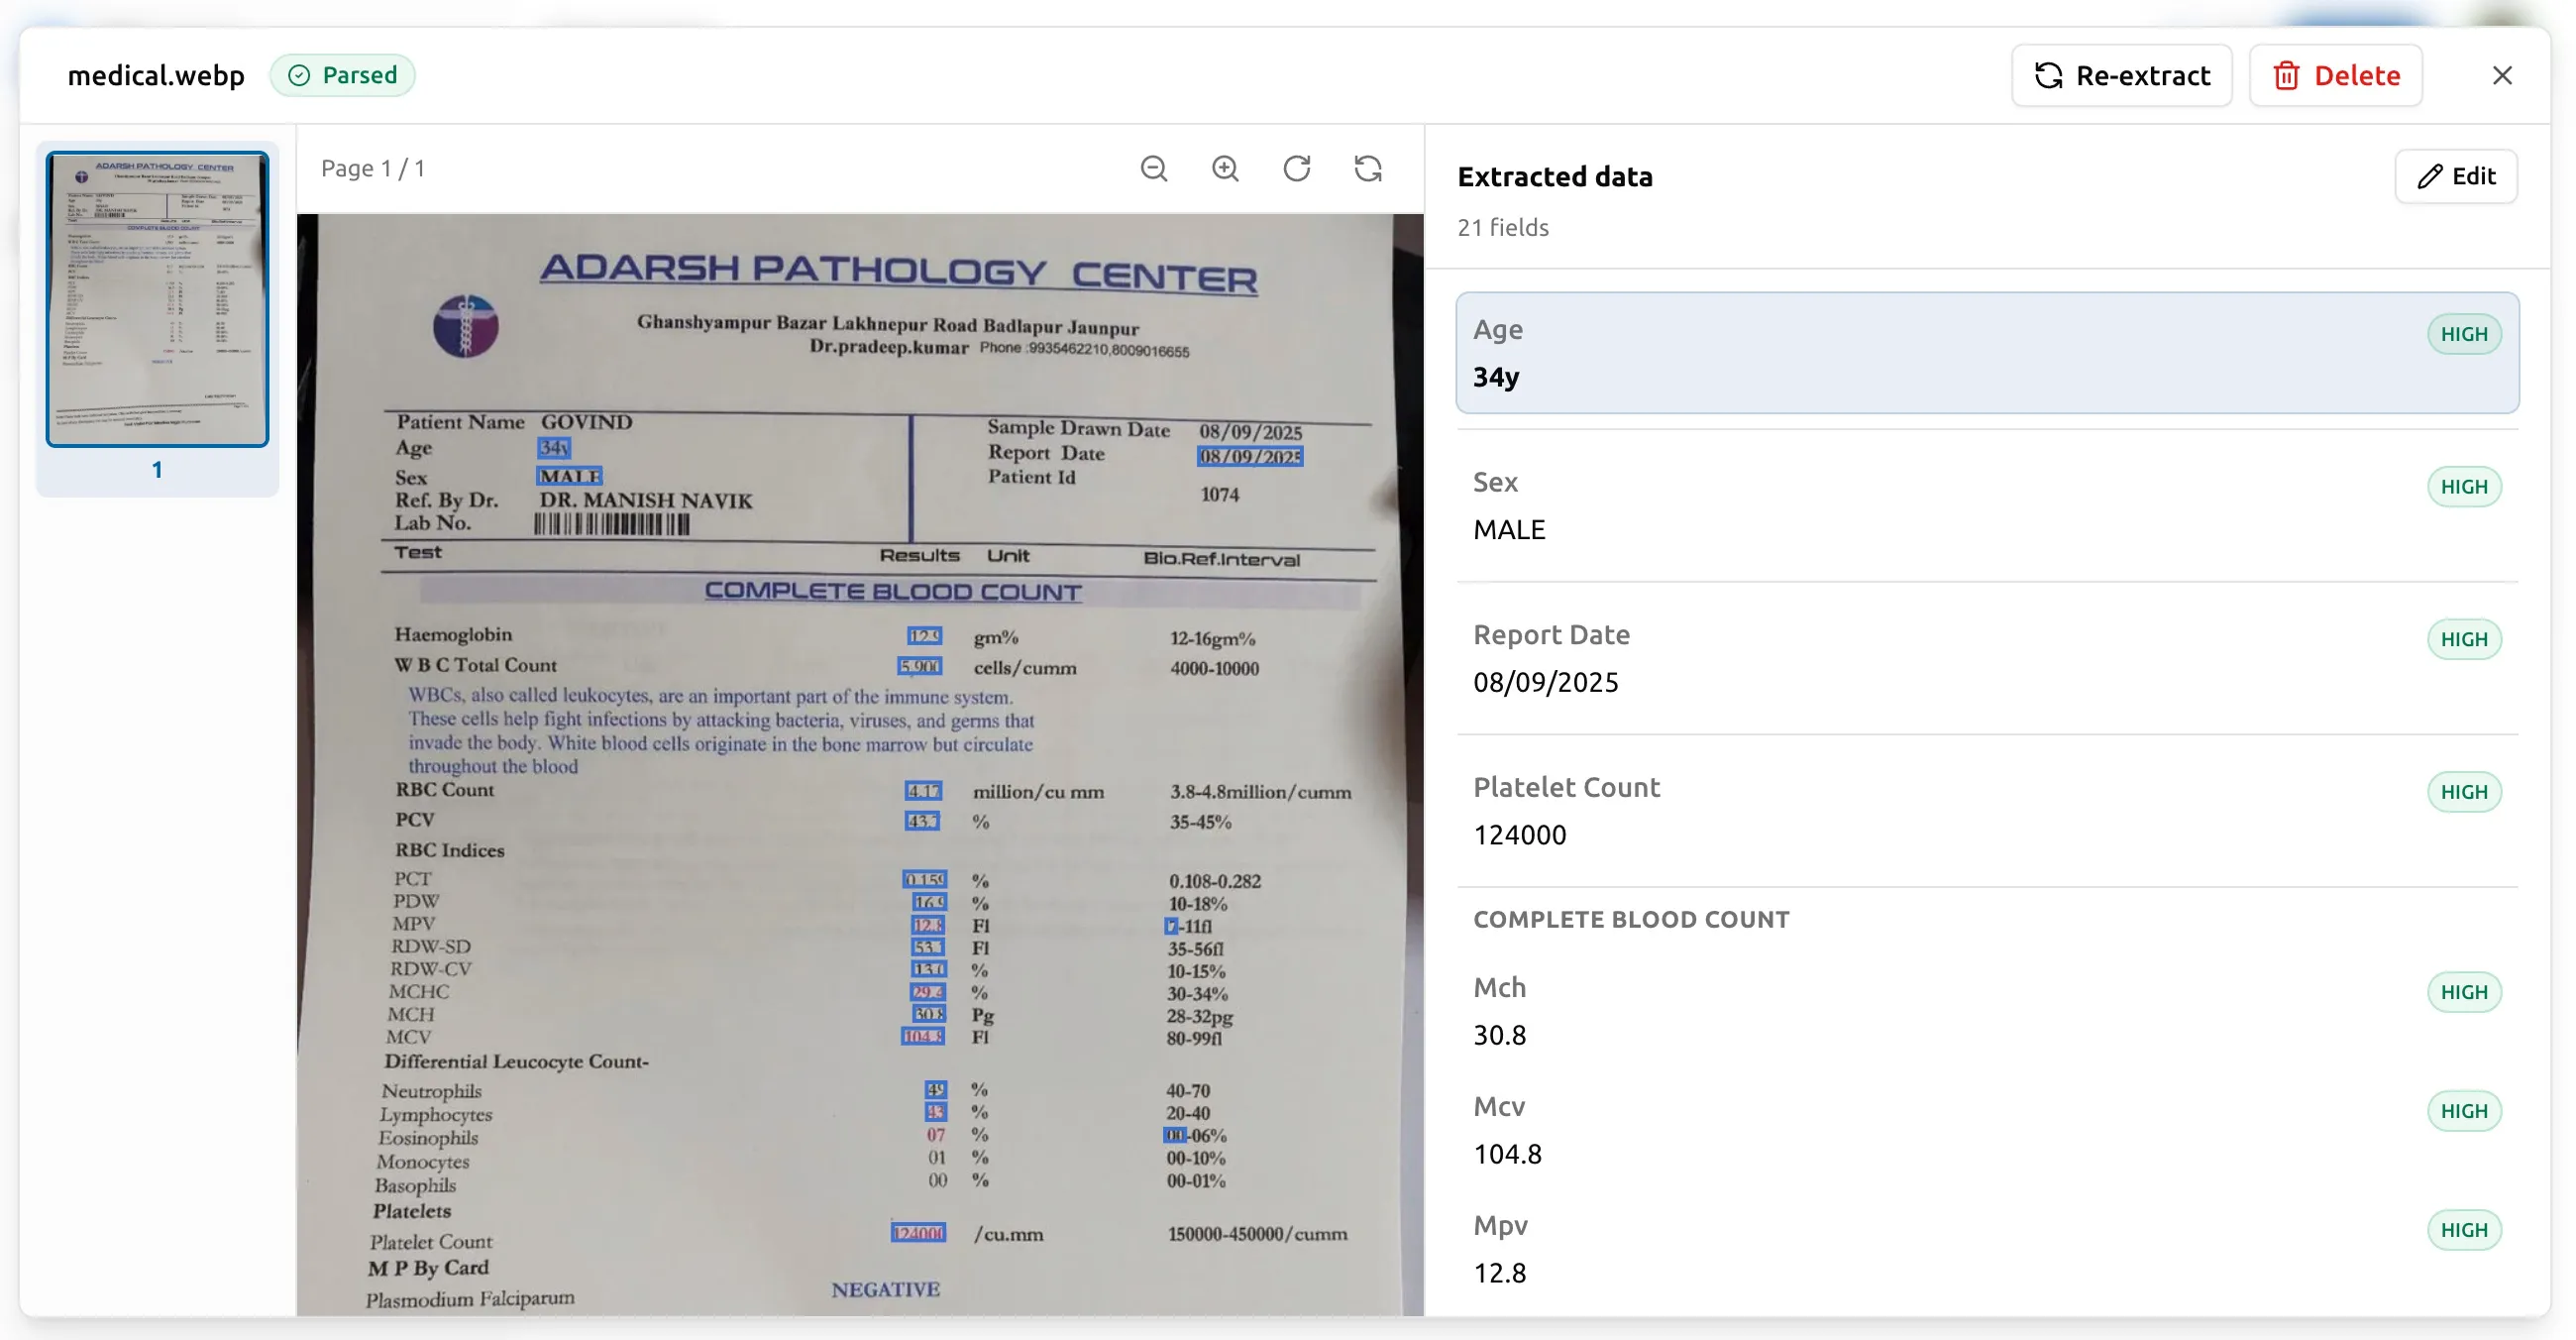Select the Age field card
Screen dimensions: 2576x1340
[x=1987, y=353]
